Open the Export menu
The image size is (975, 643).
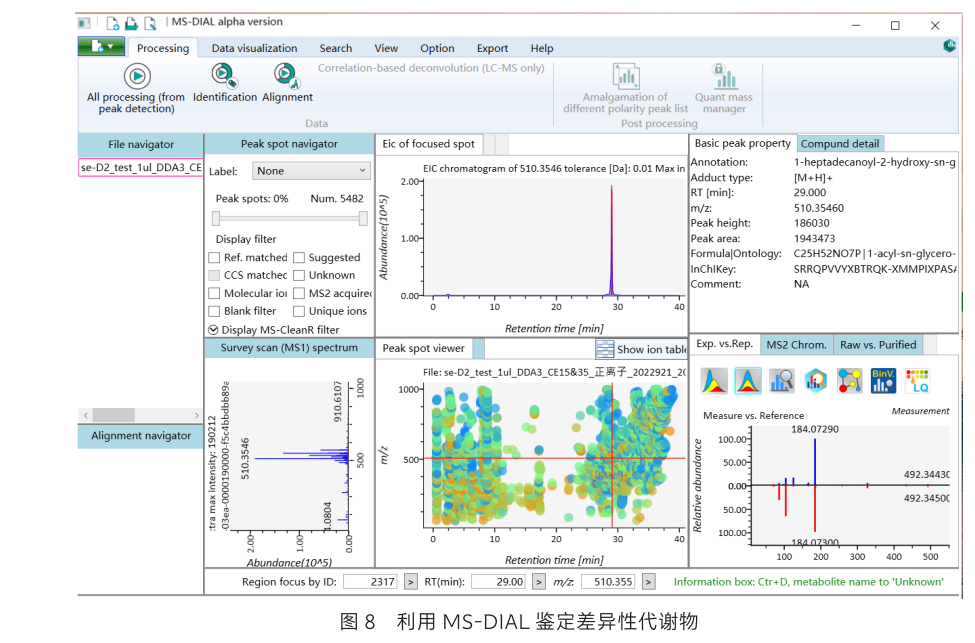(492, 48)
